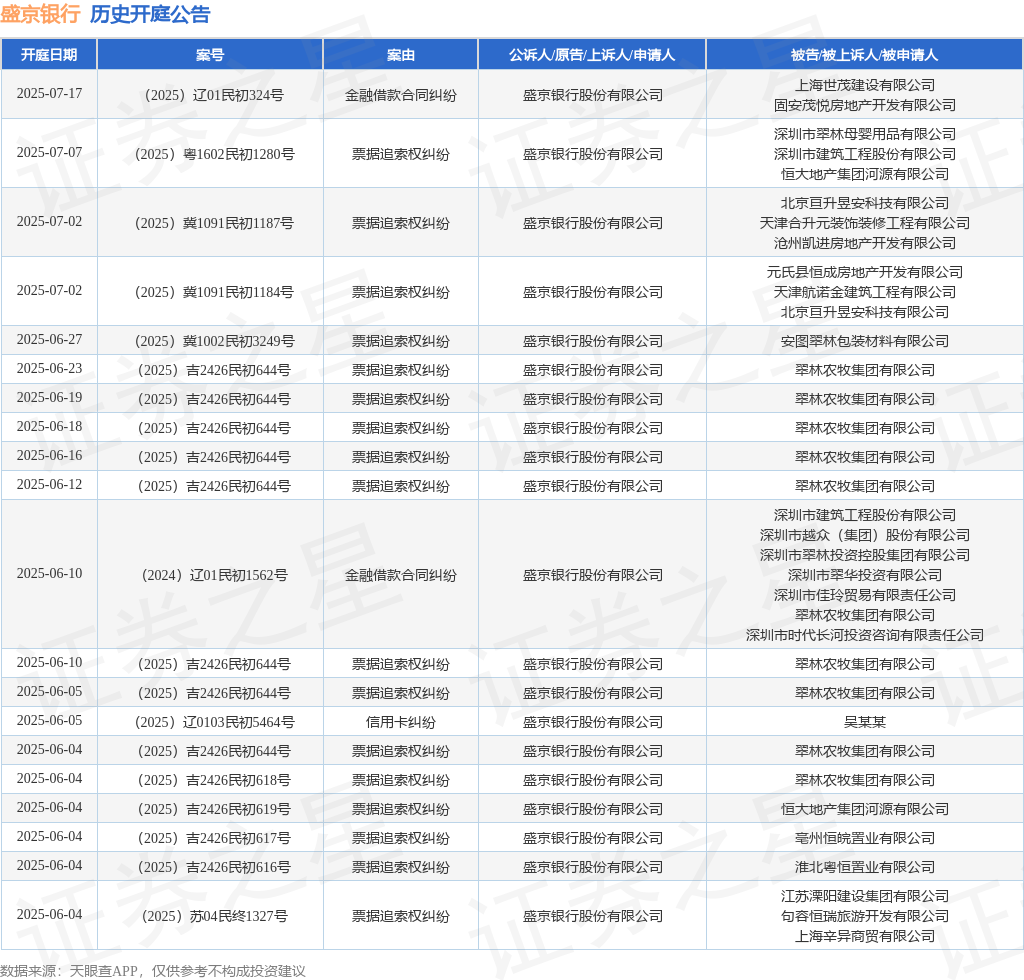Open case (2025)苏04民终1327号
Screen dimensions: 1024x980
[x=210, y=916]
